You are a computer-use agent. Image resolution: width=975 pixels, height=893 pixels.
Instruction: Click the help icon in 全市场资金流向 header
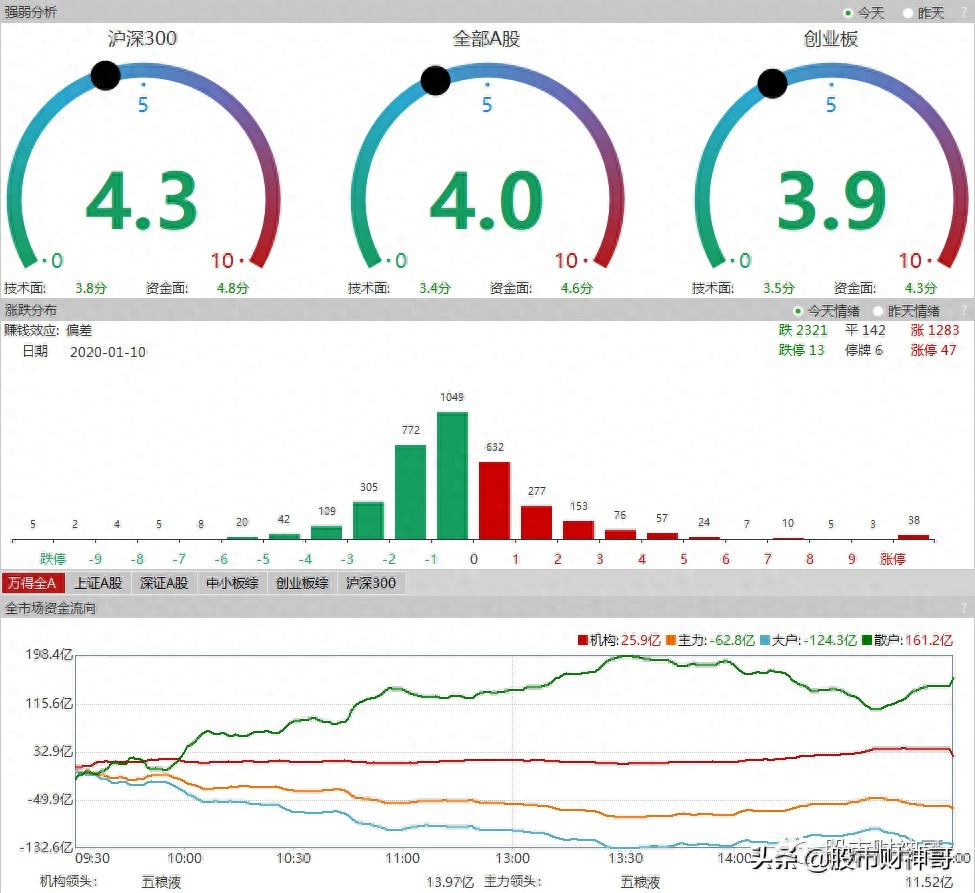(964, 608)
